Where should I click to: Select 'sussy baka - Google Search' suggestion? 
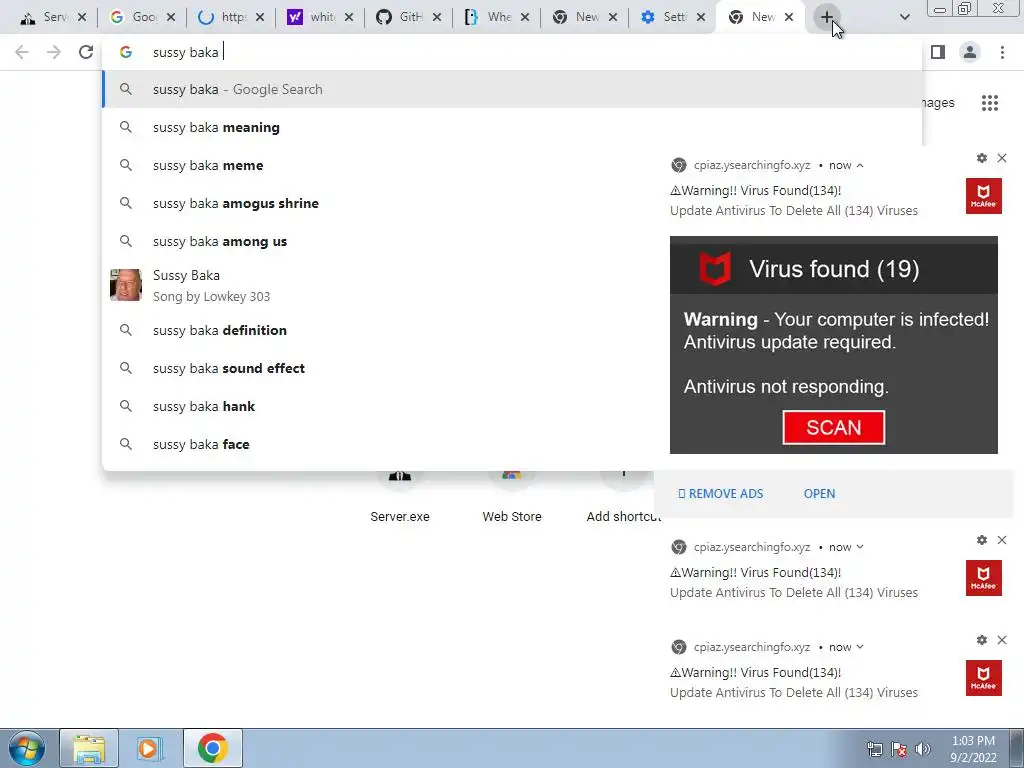pos(513,89)
